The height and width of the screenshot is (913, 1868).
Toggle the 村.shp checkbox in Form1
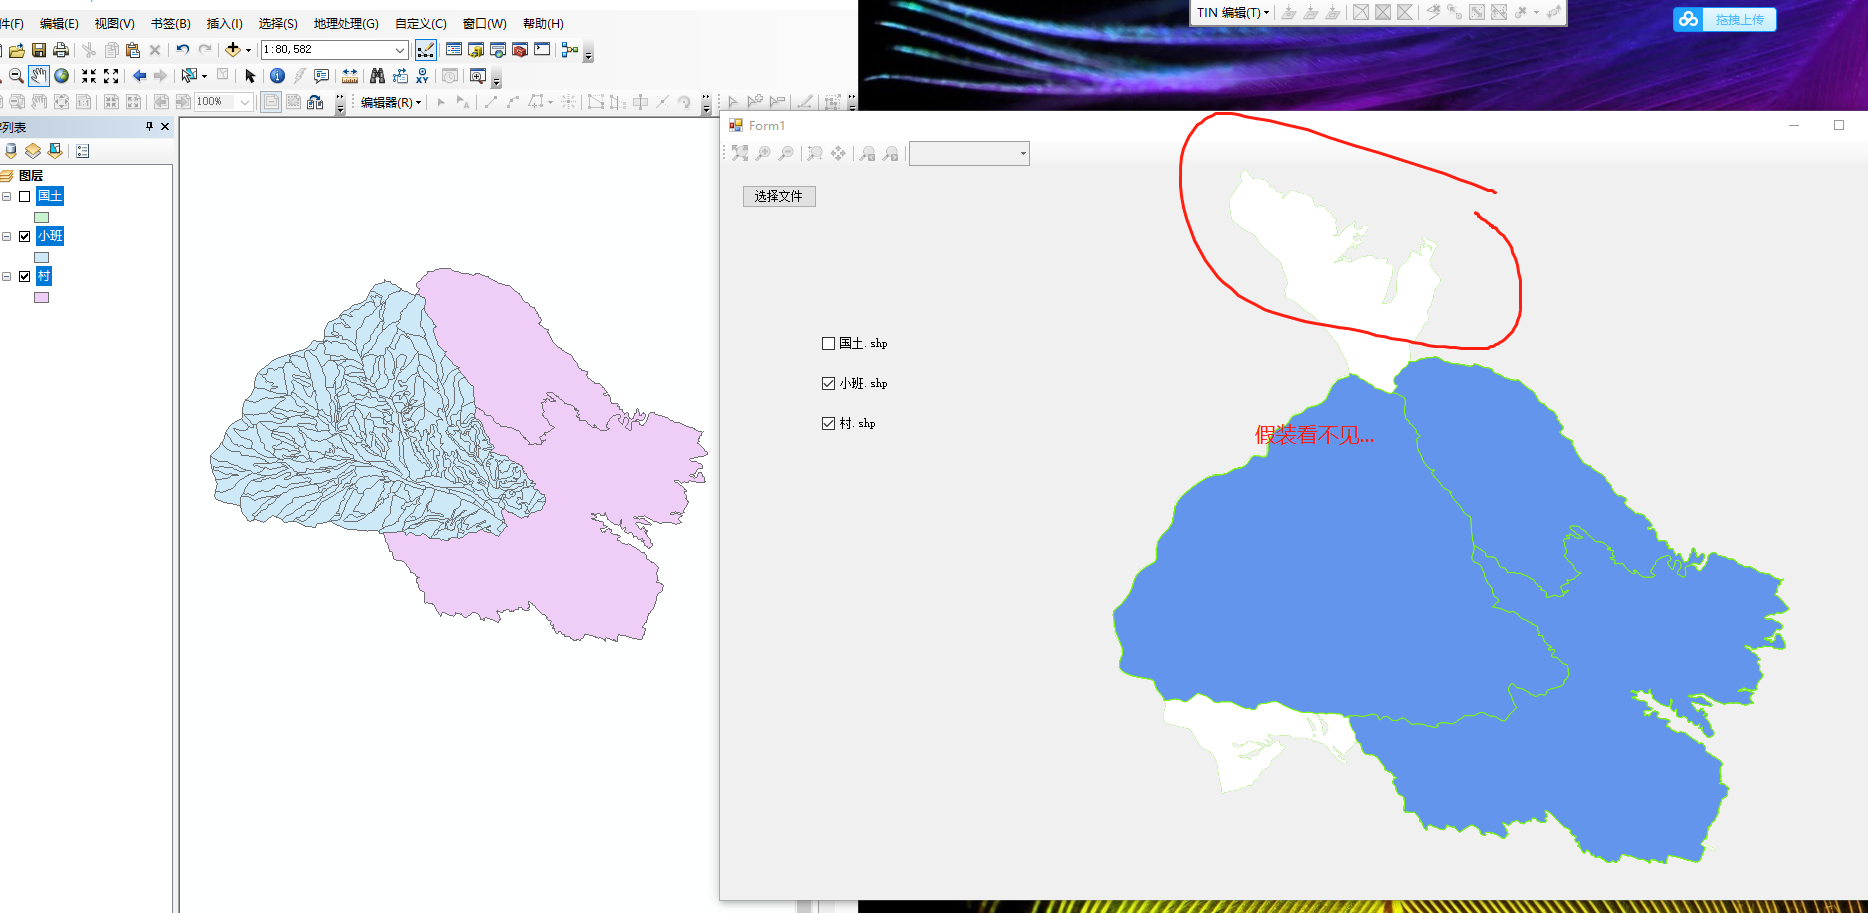828,423
